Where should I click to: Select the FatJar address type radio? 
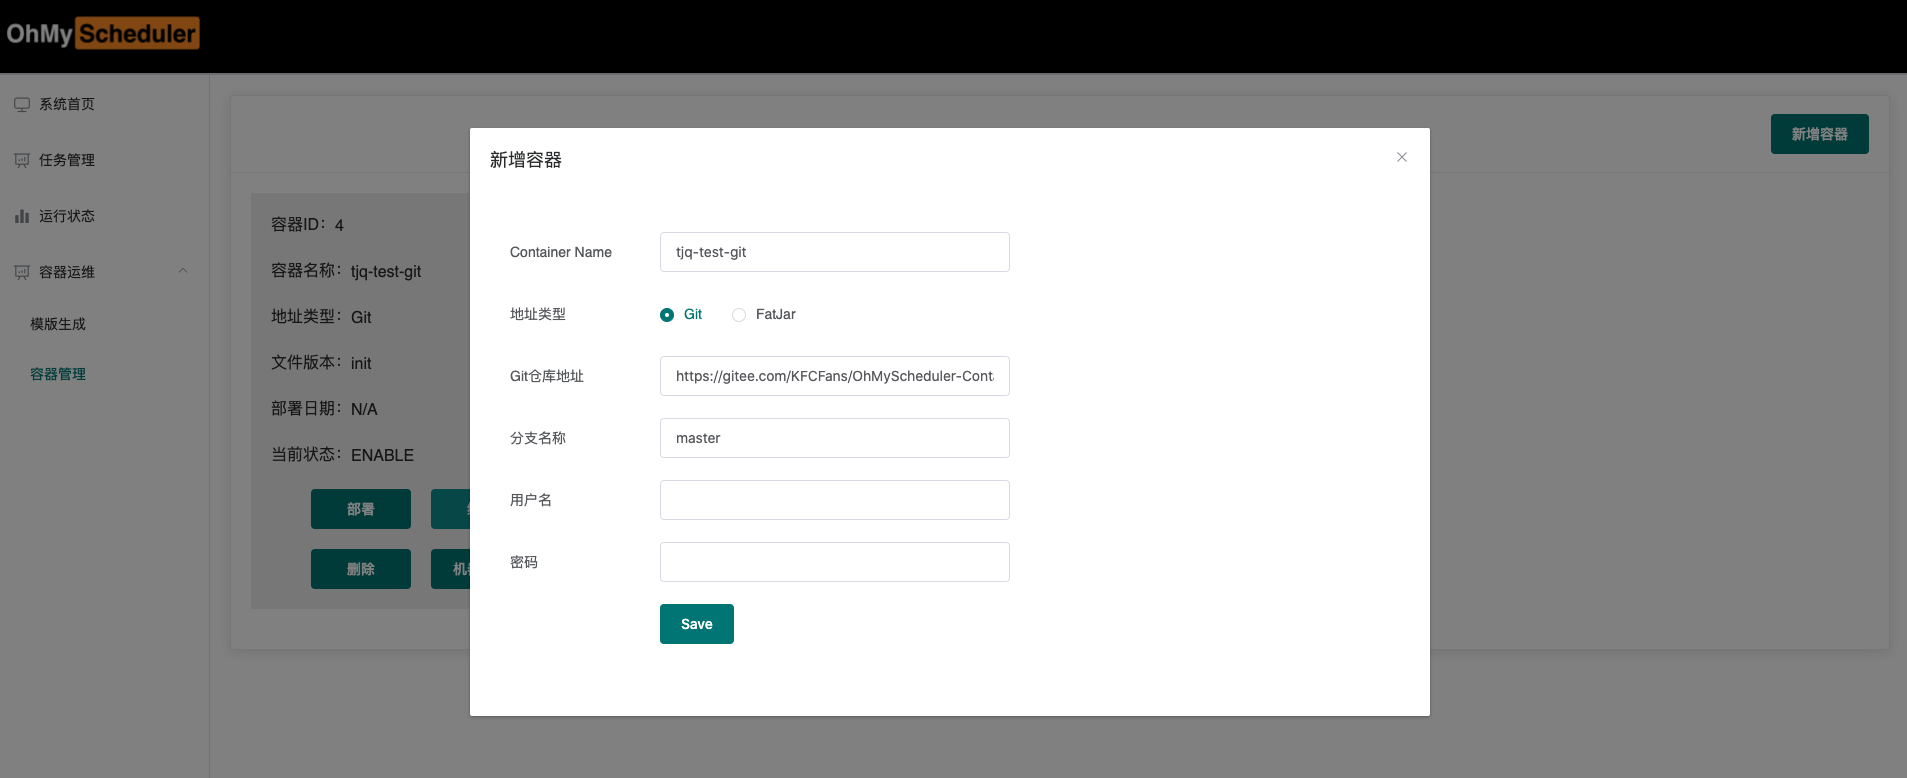click(739, 315)
